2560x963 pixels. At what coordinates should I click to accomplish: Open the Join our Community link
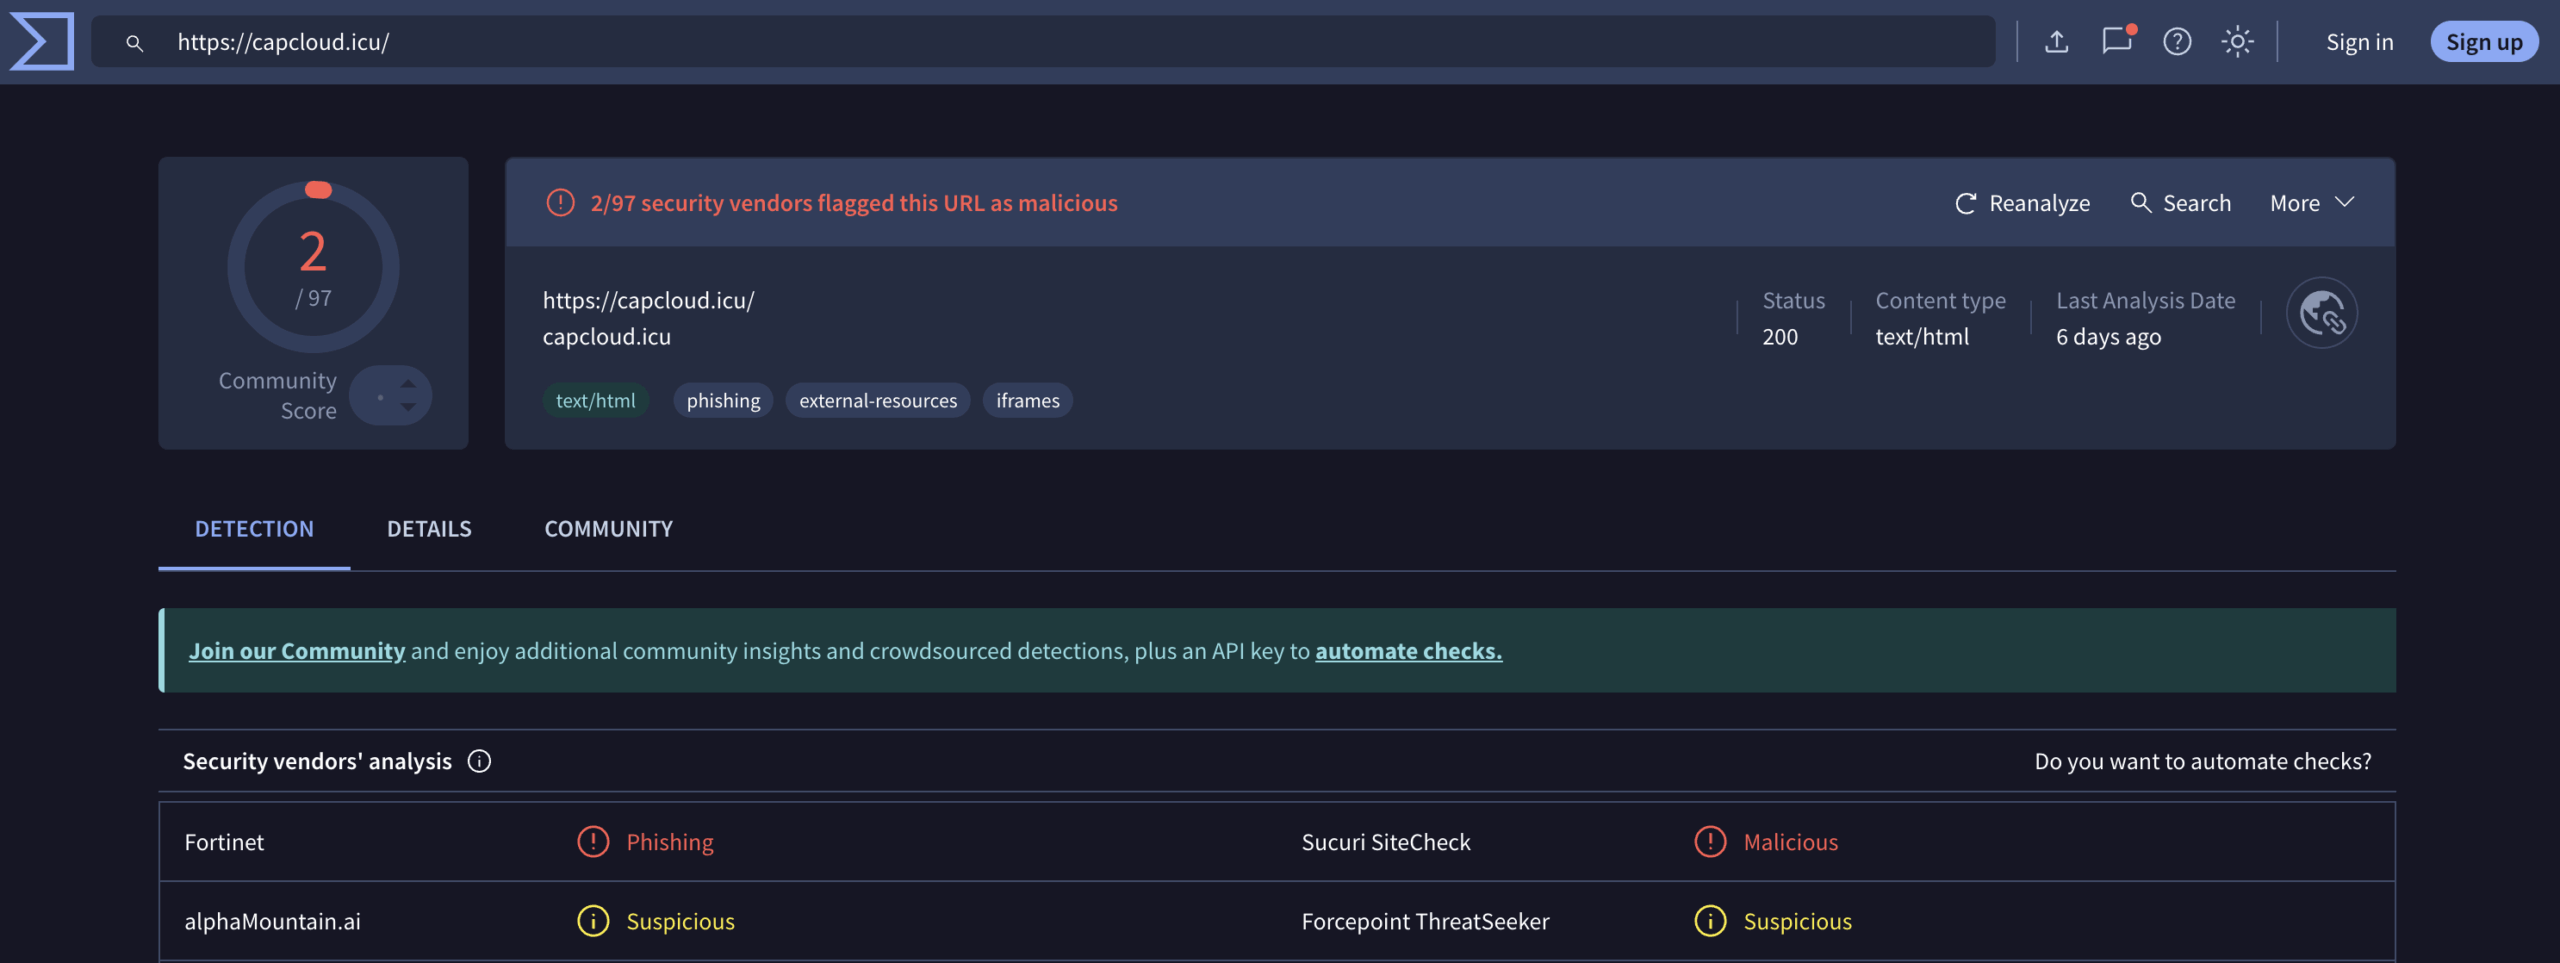point(297,651)
